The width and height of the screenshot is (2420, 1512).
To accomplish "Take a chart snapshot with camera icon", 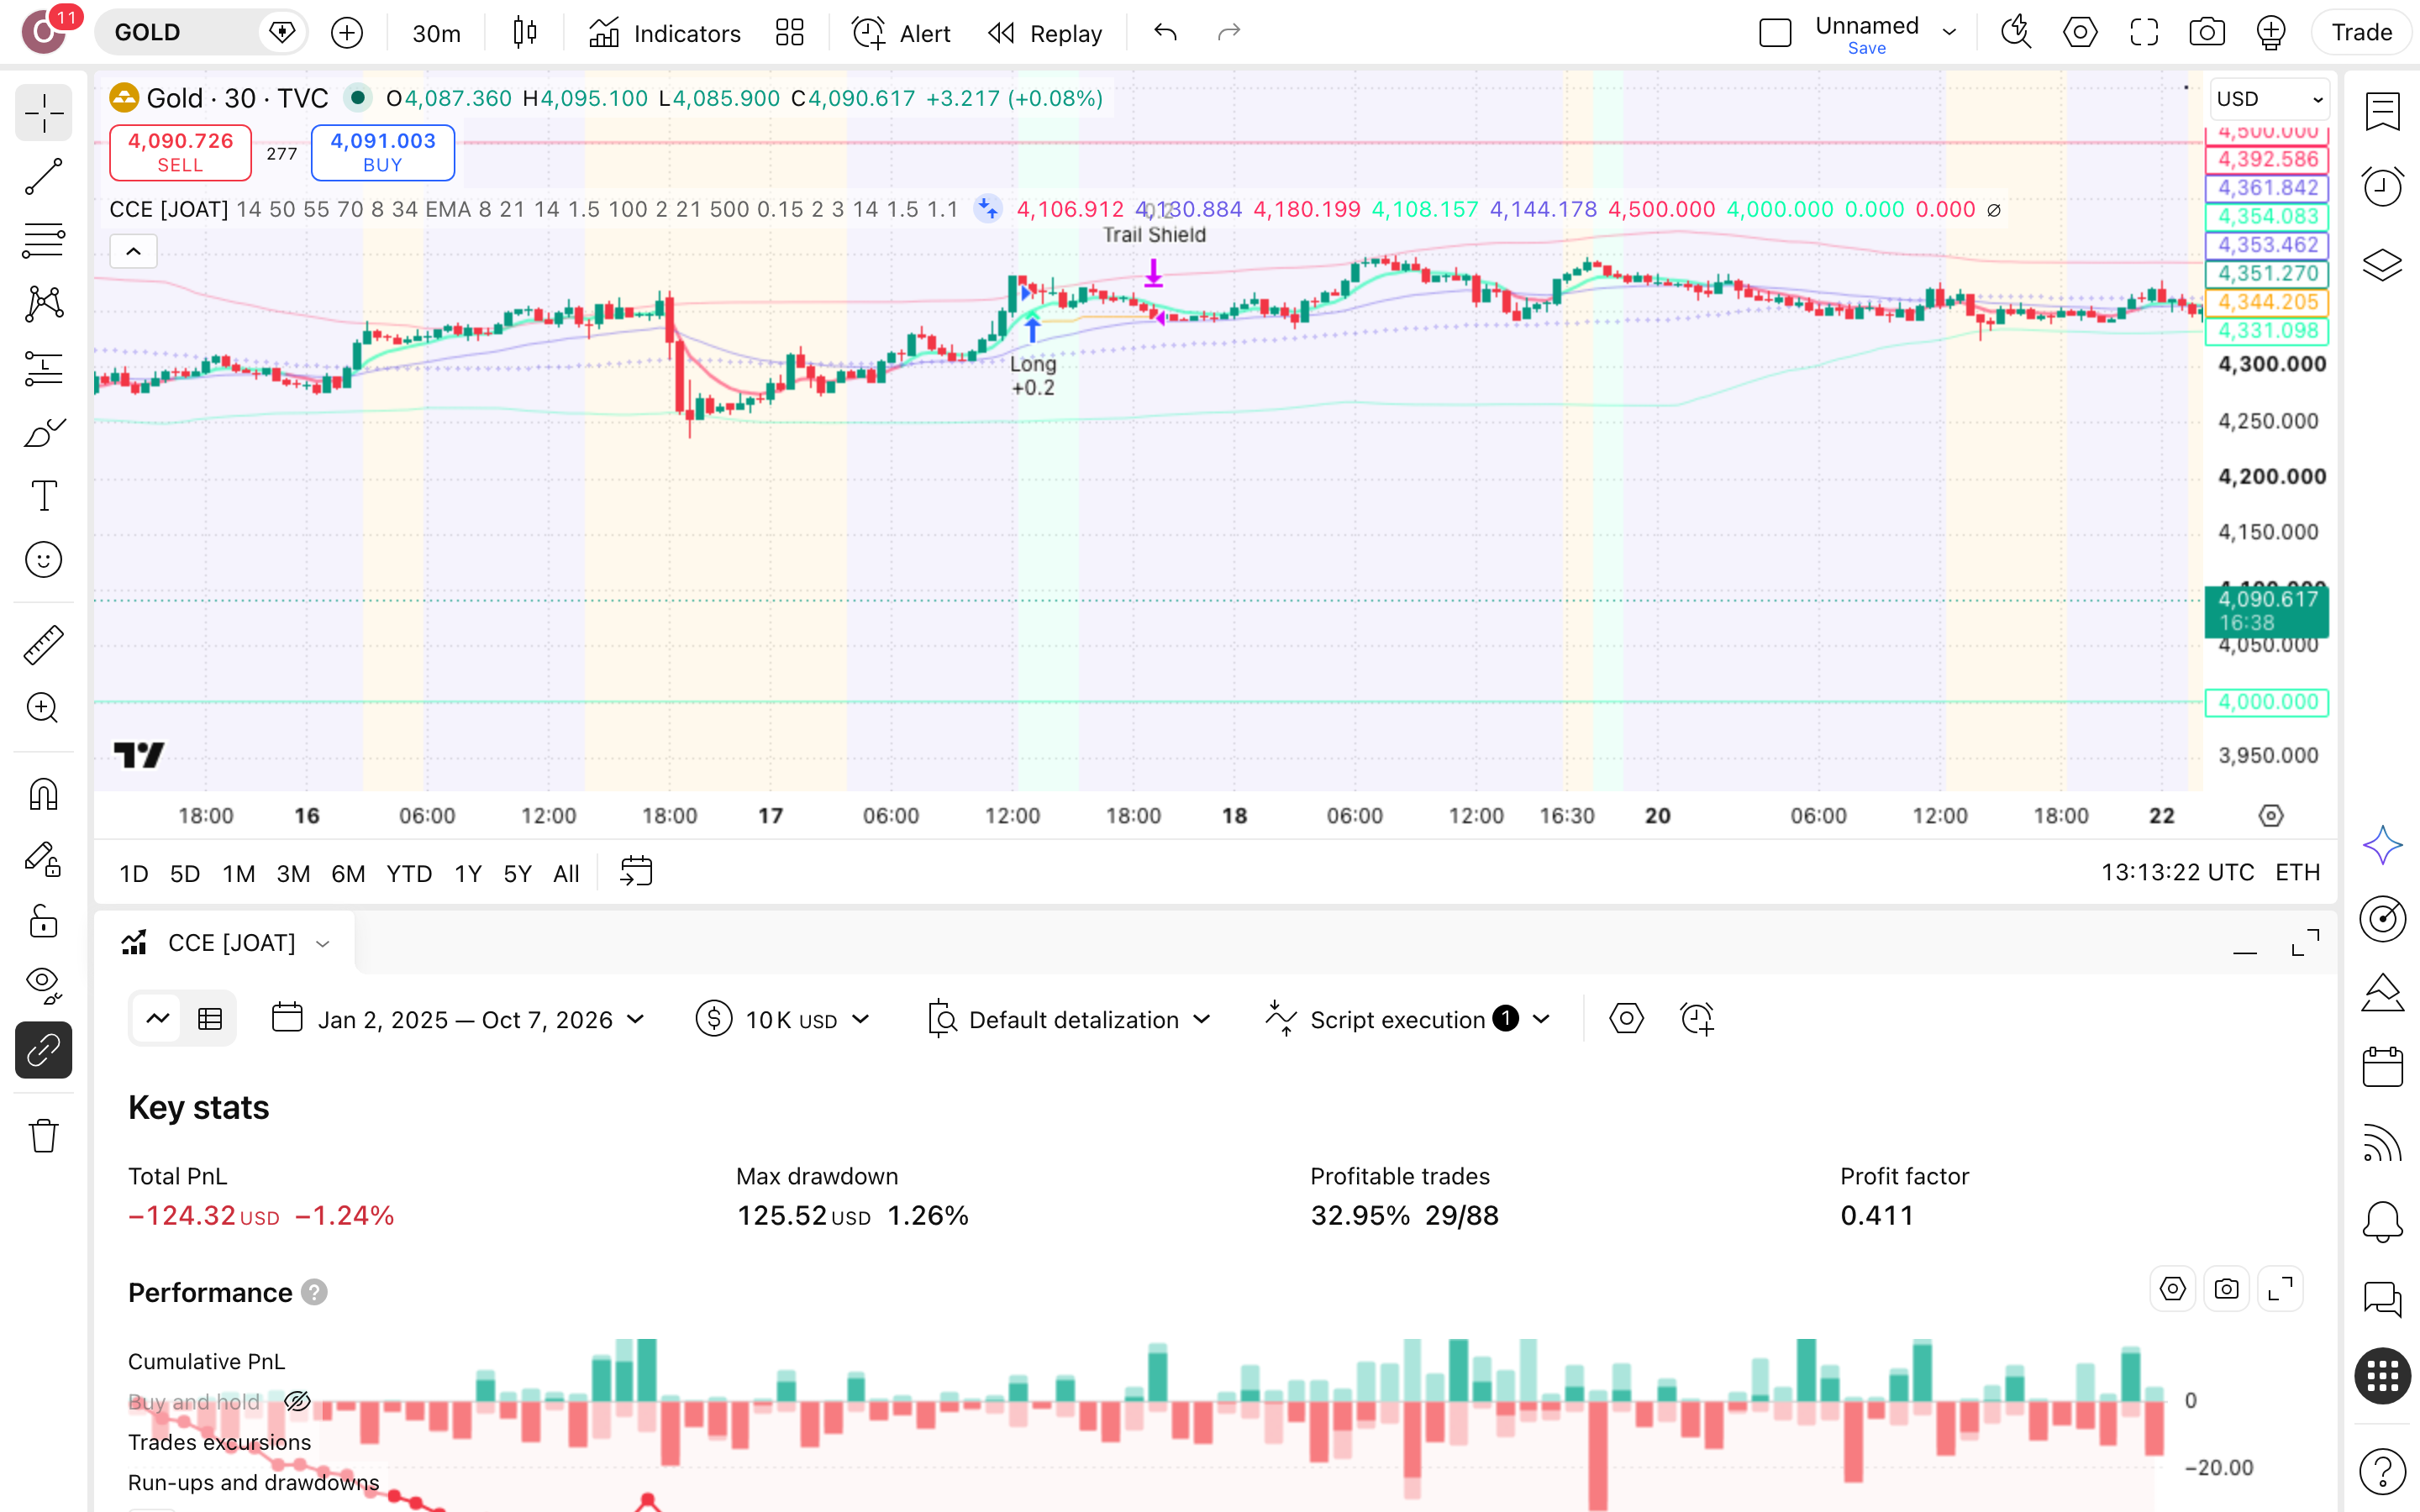I will coord(2207,33).
